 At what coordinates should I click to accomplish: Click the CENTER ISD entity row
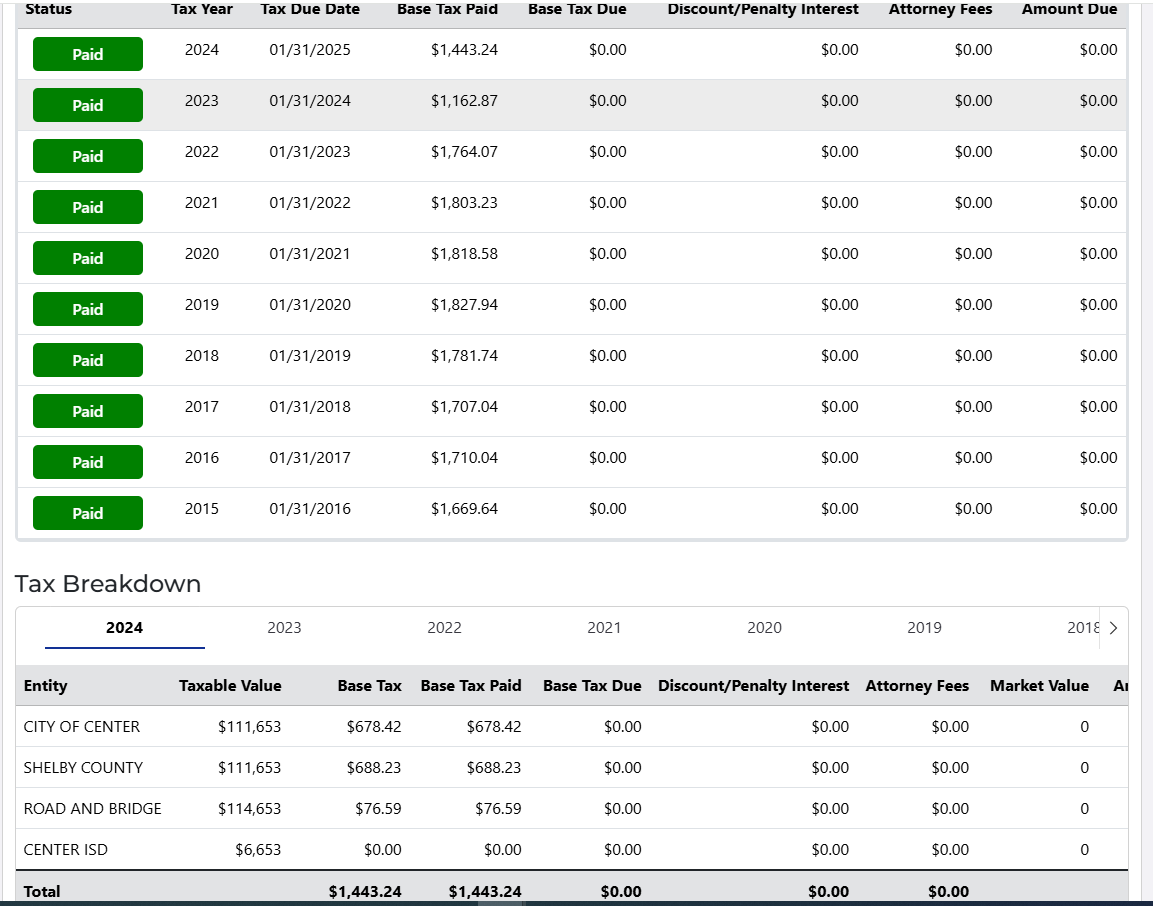[x=66, y=850]
